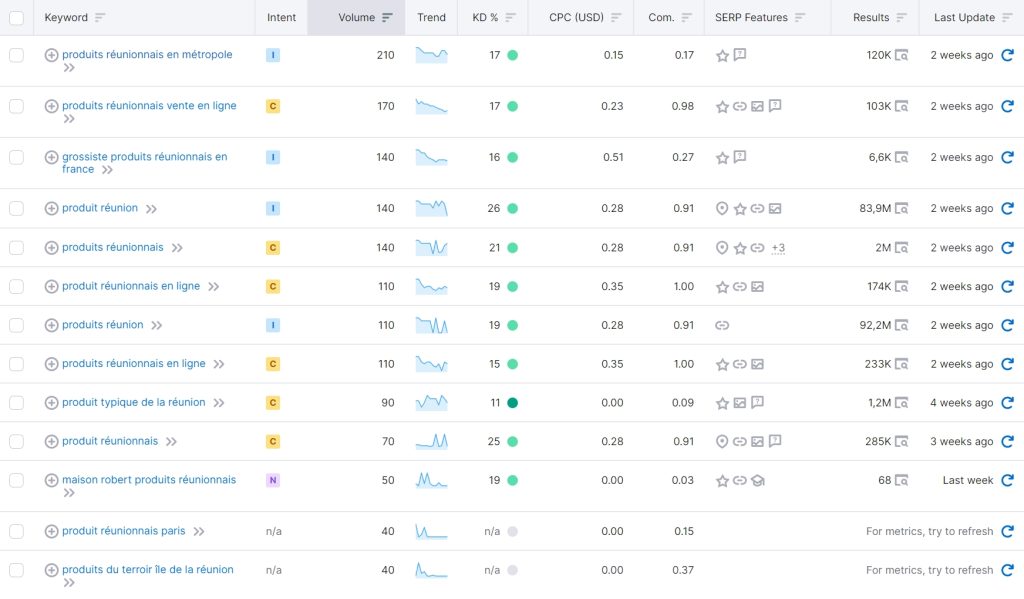
Task: Click the image pack icon for "produit réunionnais en ligne"
Action: point(758,286)
